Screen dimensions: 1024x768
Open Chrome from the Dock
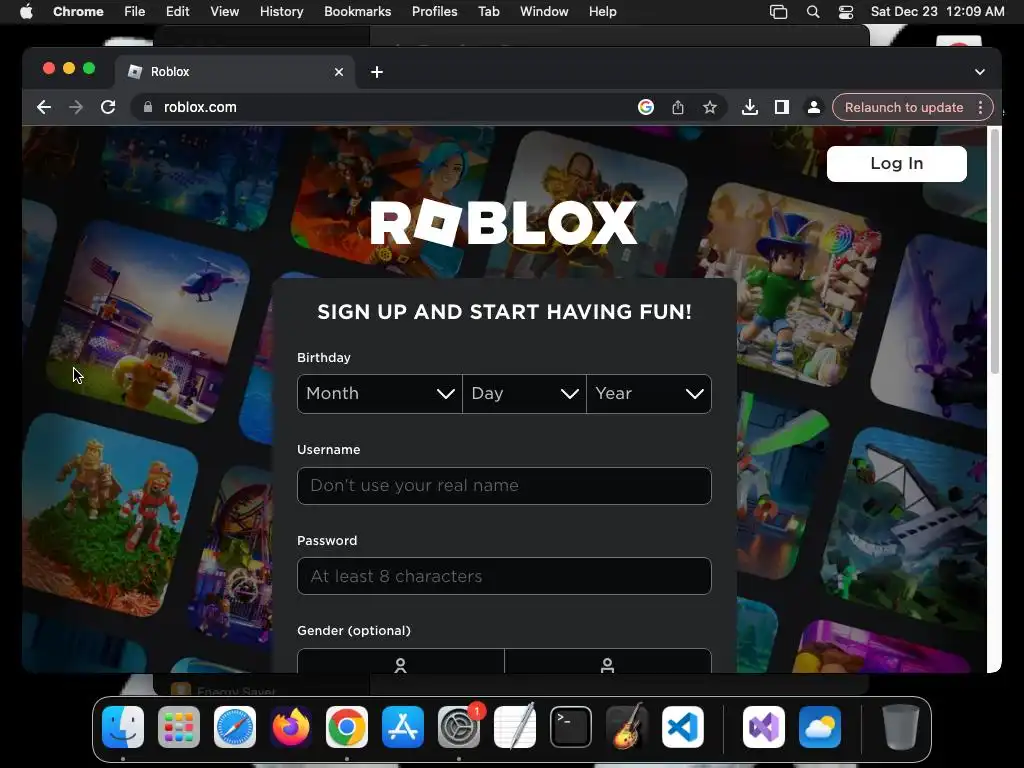347,727
